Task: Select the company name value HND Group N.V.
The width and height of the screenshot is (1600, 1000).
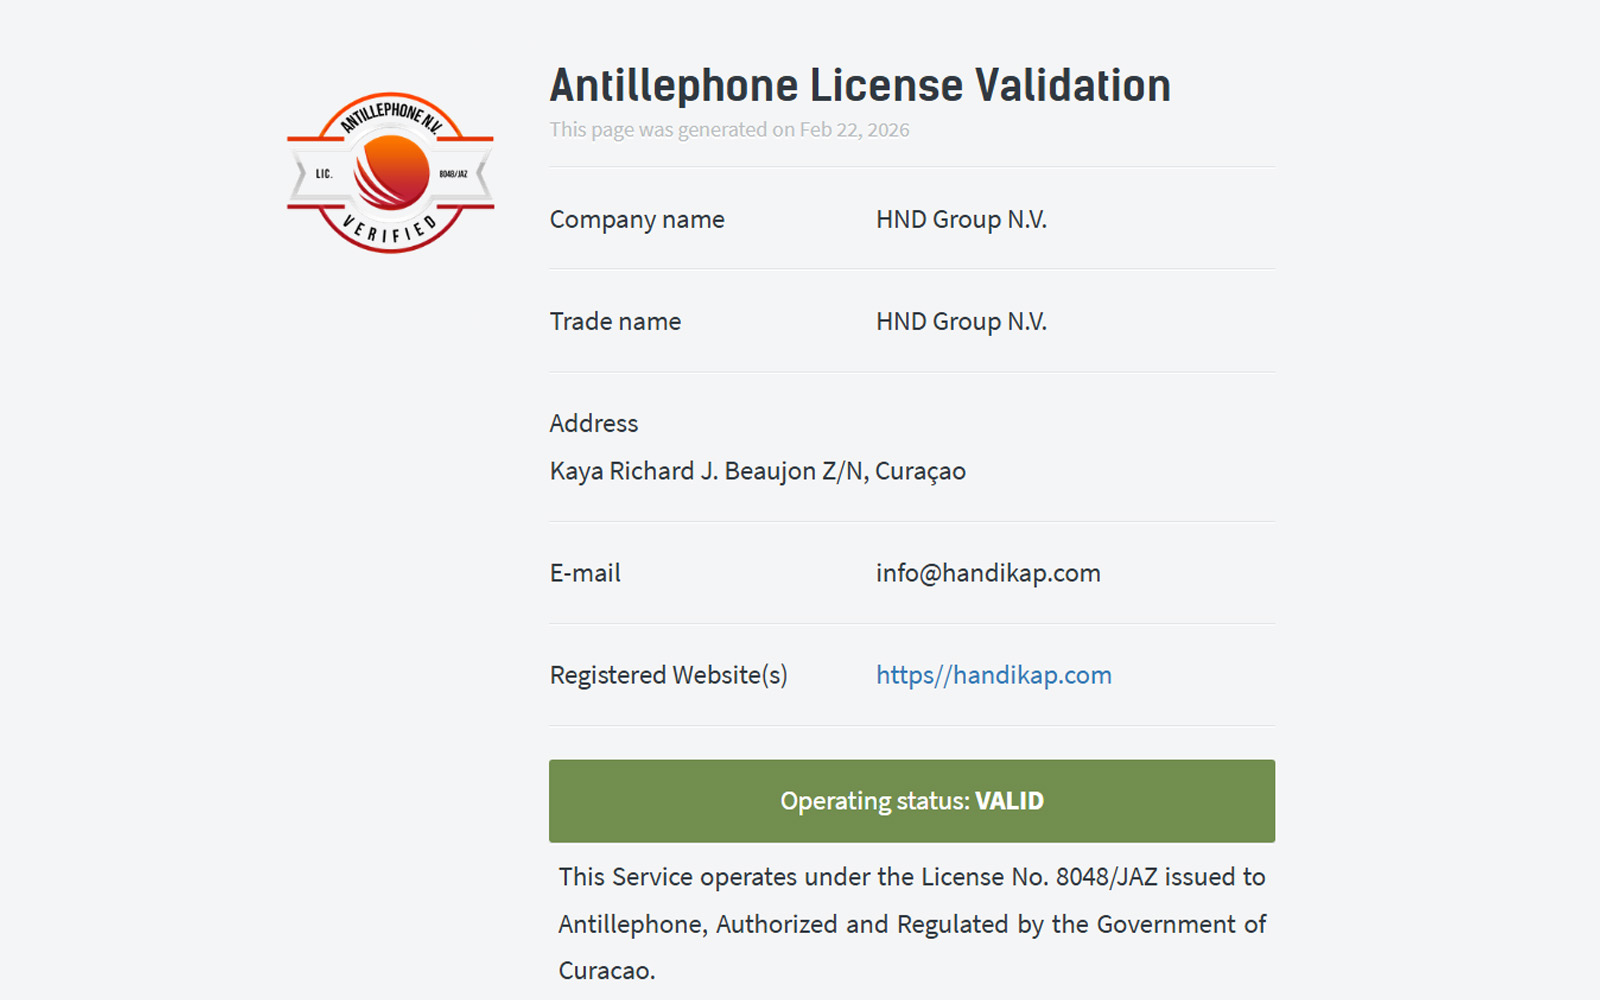Action: pyautogui.click(x=961, y=220)
